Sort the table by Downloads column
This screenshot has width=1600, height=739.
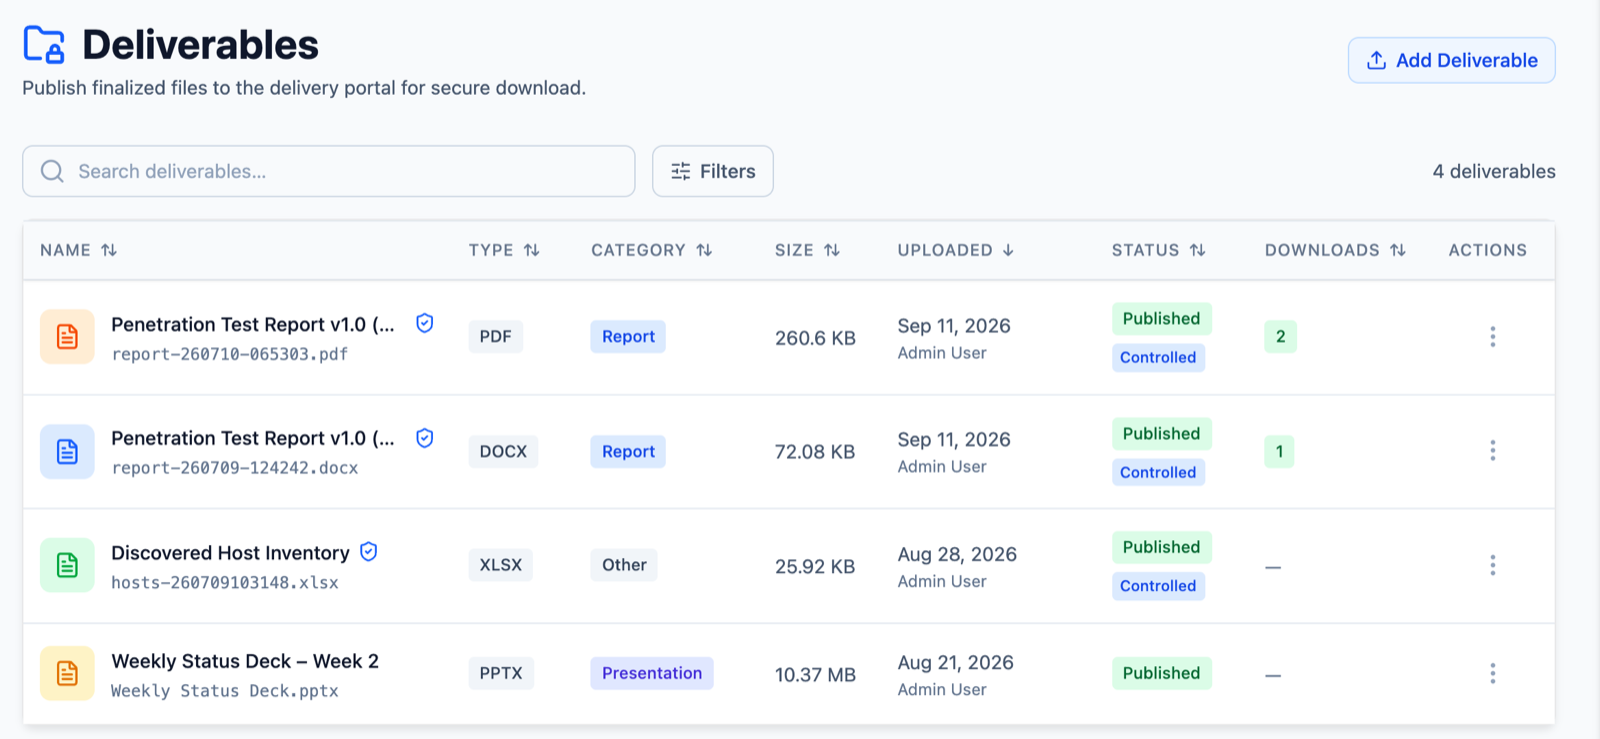point(1336,250)
